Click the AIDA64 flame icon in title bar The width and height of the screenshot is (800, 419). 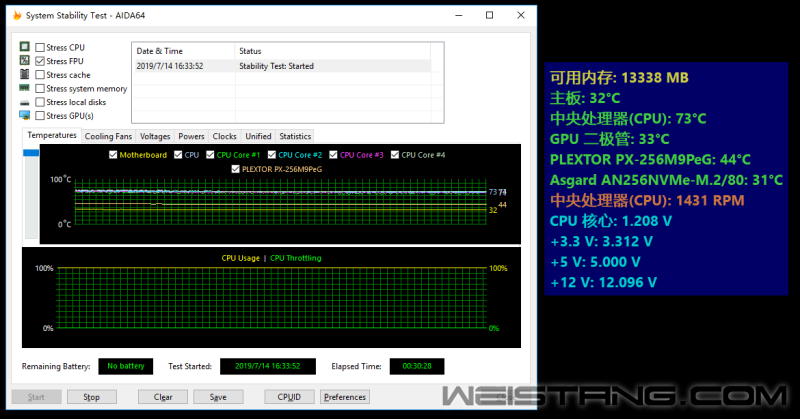(x=14, y=15)
